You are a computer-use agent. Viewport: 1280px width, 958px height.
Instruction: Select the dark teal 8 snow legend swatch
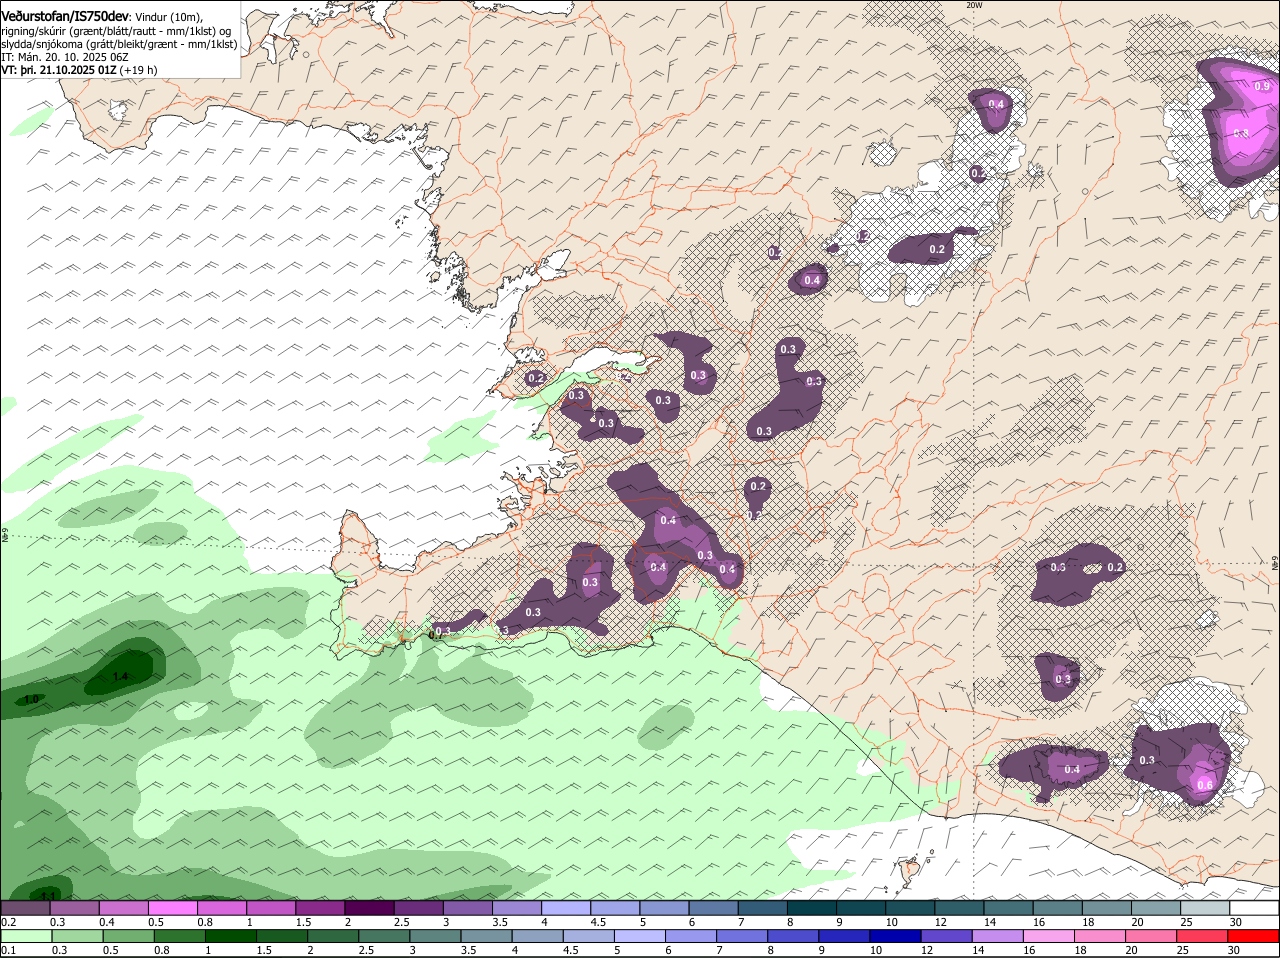pyautogui.click(x=812, y=908)
